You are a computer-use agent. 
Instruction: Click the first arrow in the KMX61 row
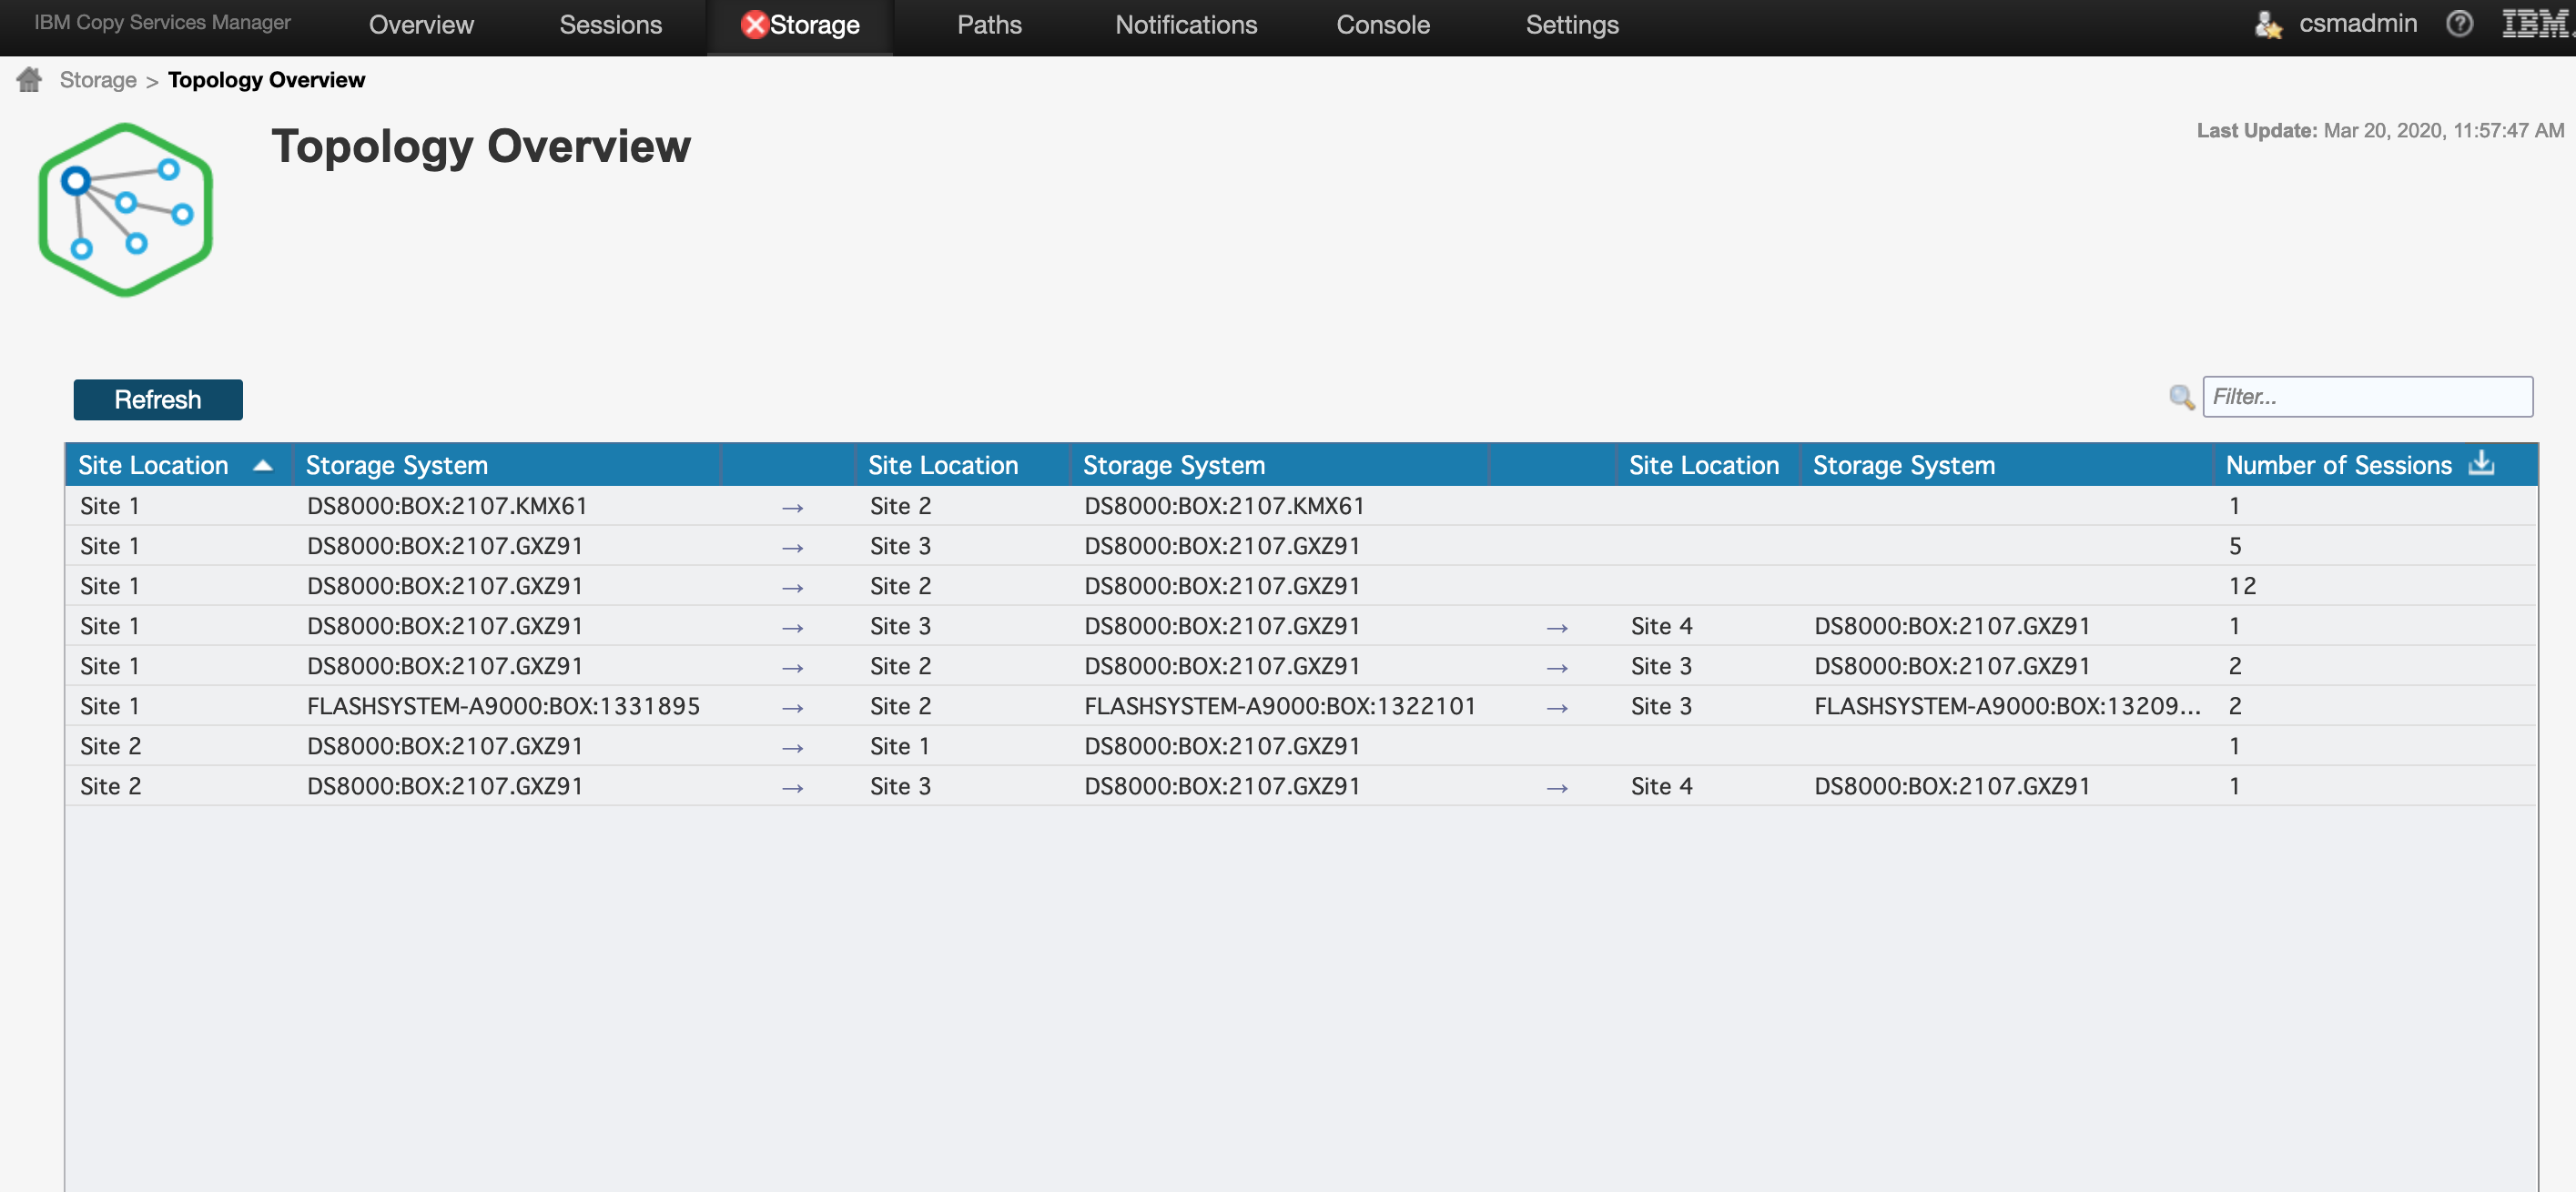point(792,508)
